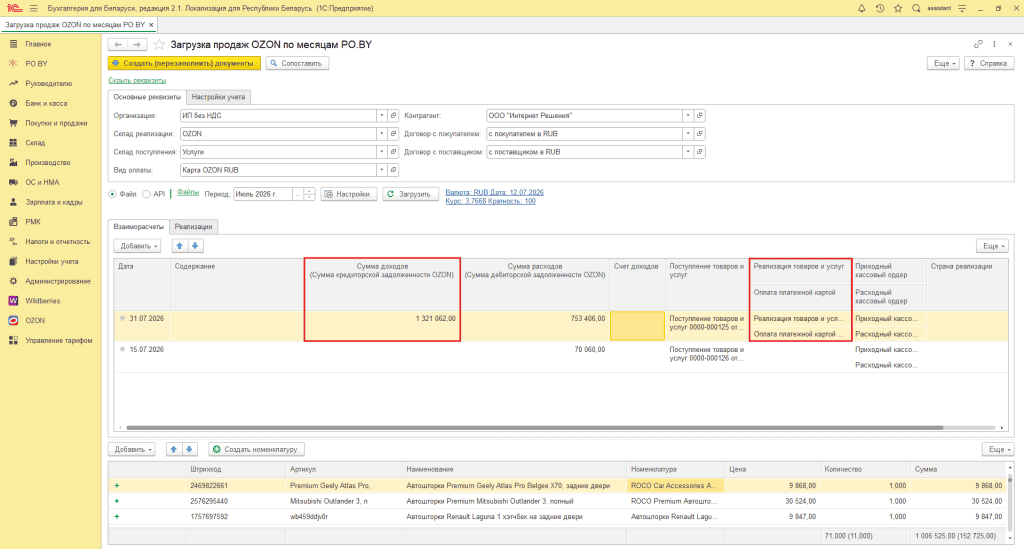Expand the 15.07.2026 settlements row
This screenshot has height=549, width=1024.
[122, 349]
